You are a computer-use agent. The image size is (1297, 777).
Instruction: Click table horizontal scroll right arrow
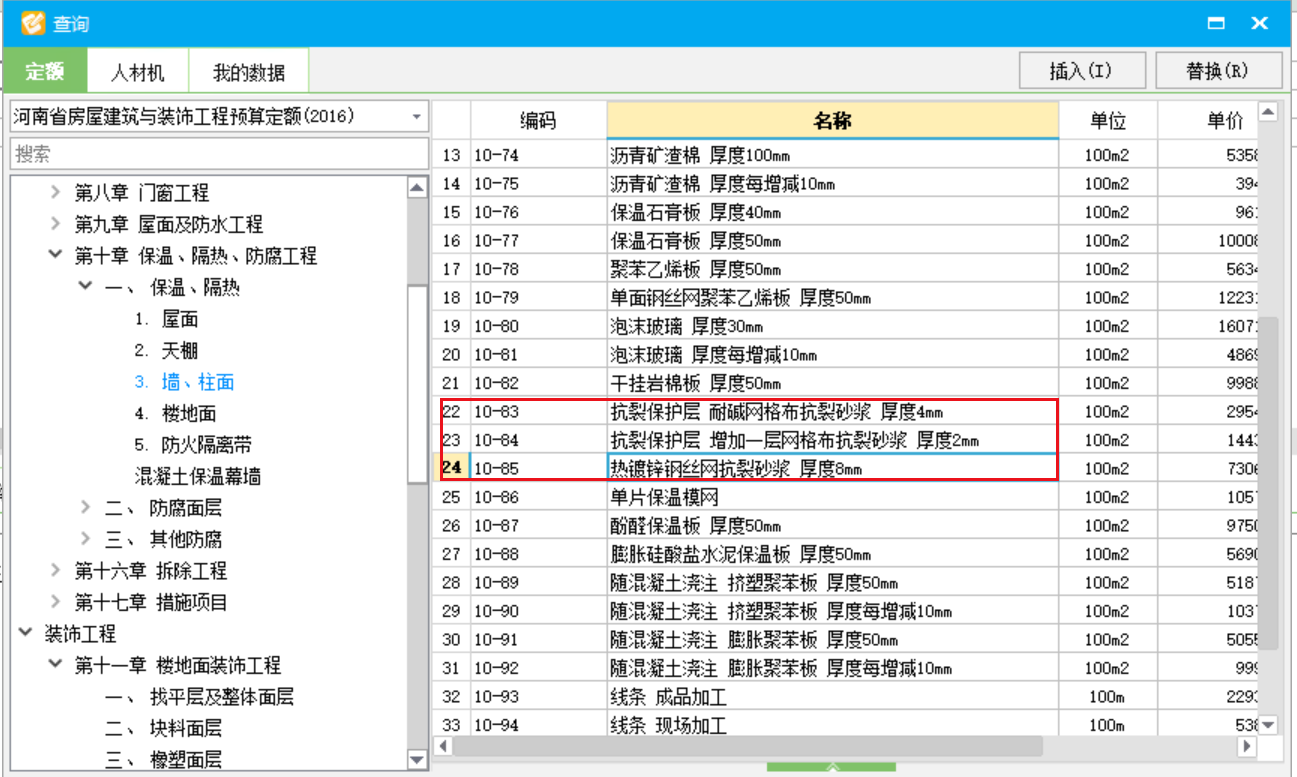[1246, 747]
